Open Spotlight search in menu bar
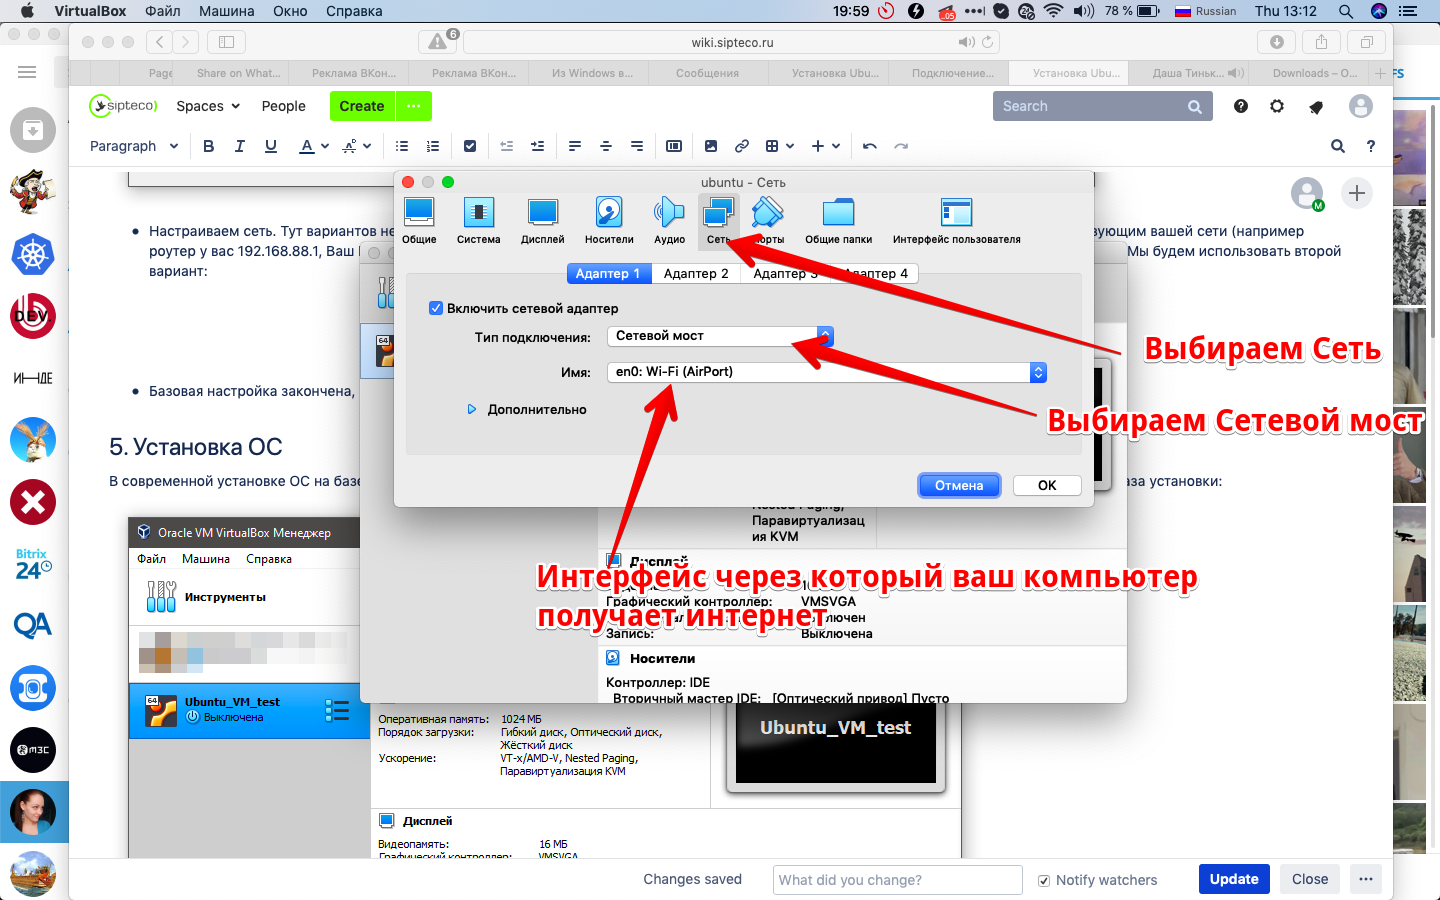Viewport: 1440px width, 900px height. tap(1346, 11)
